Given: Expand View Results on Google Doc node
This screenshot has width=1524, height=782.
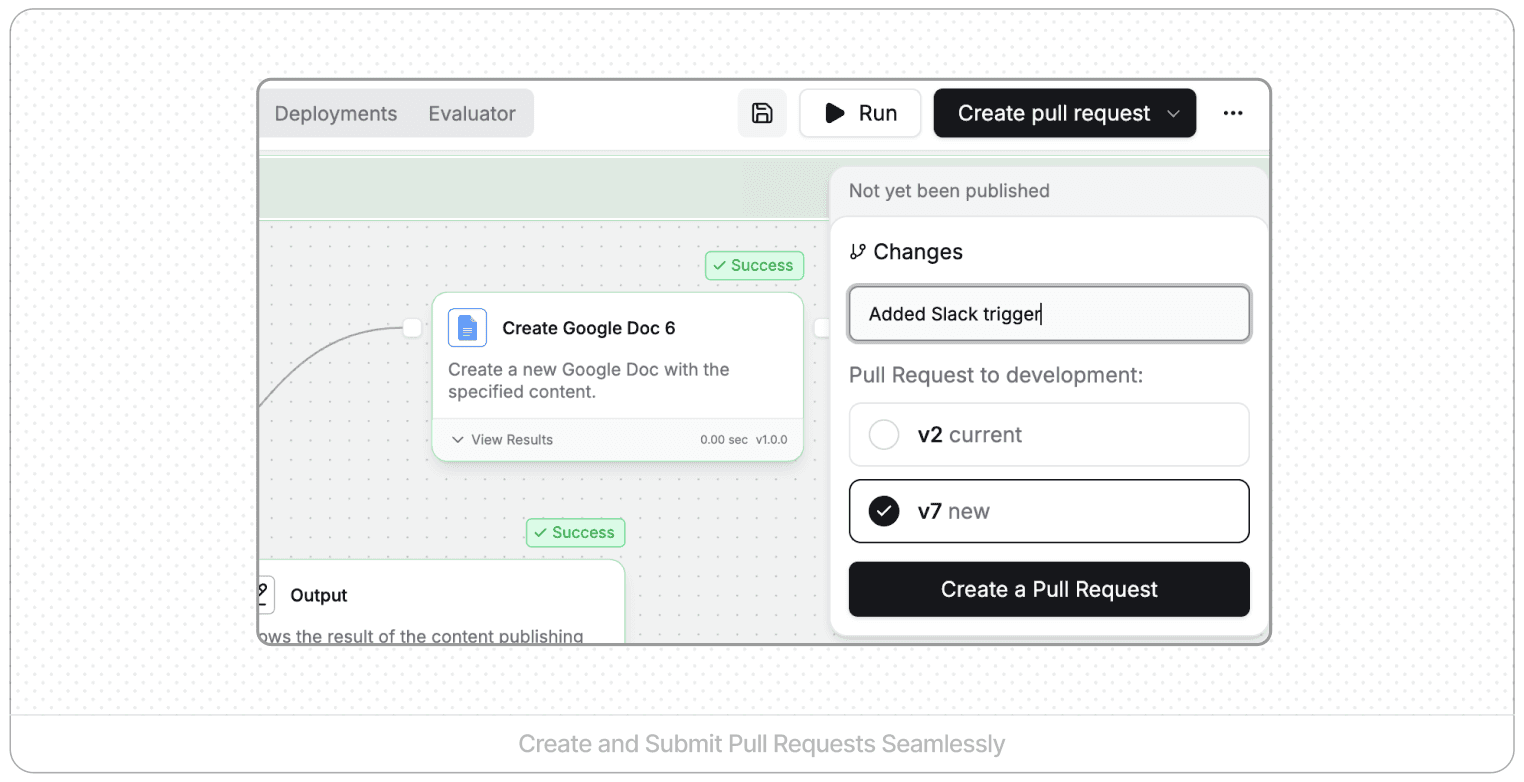Looking at the screenshot, I should click(x=502, y=440).
